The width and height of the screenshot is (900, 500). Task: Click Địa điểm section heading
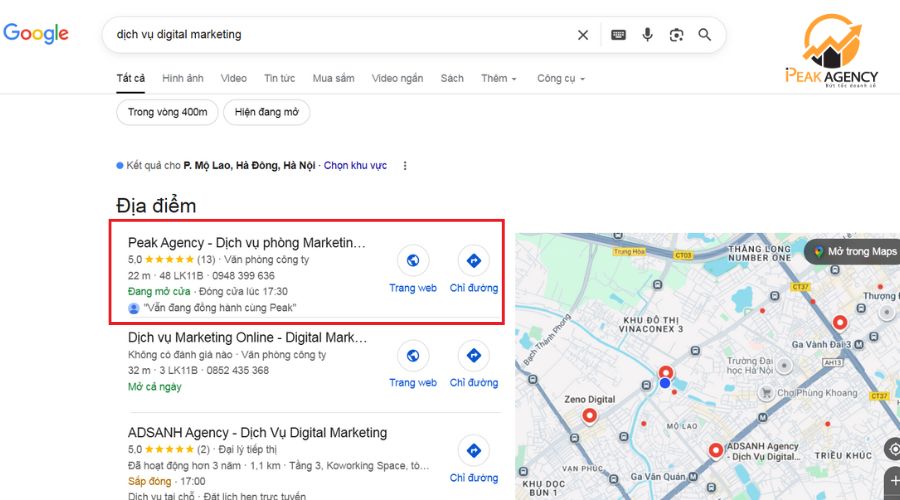[x=156, y=206]
